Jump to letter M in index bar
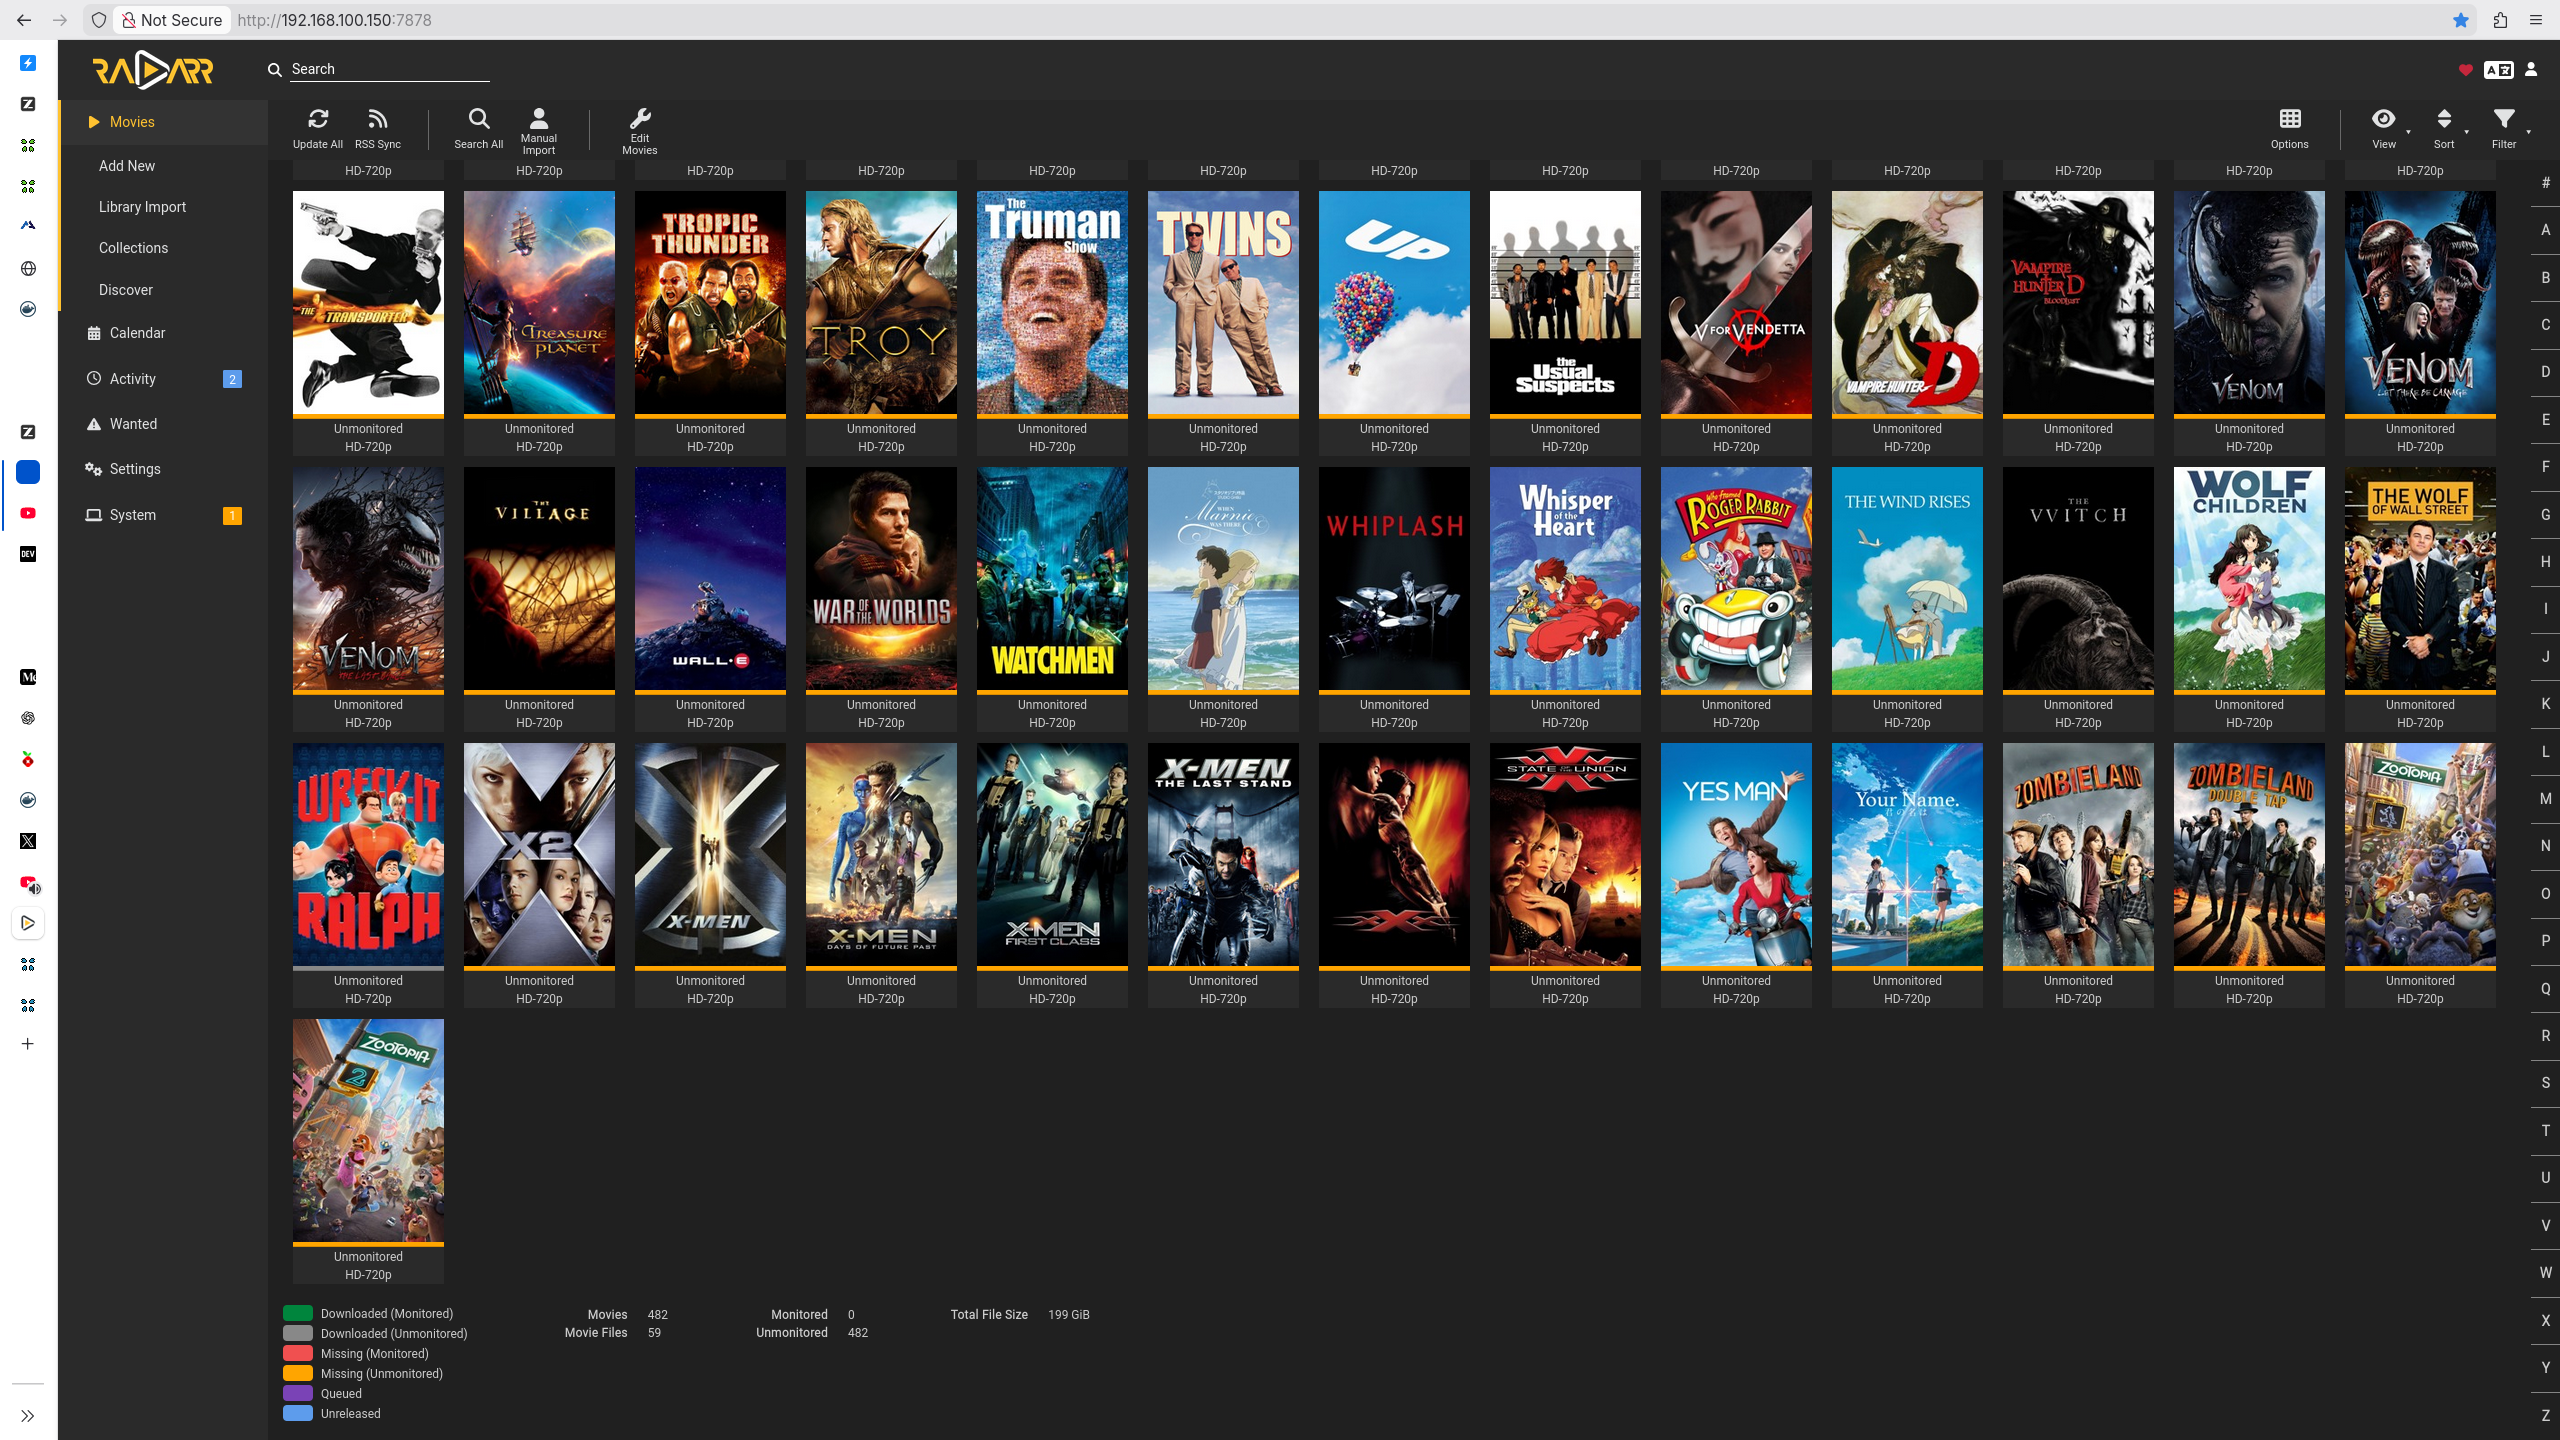The image size is (2560, 1440). point(2545,799)
